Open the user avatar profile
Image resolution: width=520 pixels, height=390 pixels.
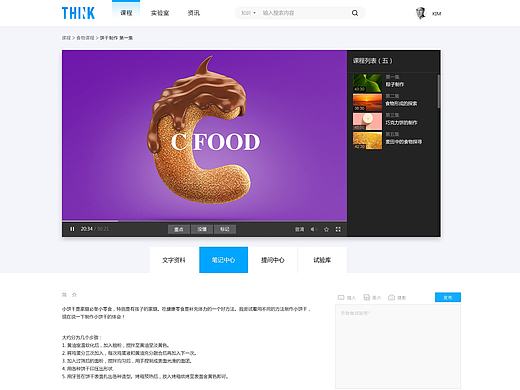[421, 13]
